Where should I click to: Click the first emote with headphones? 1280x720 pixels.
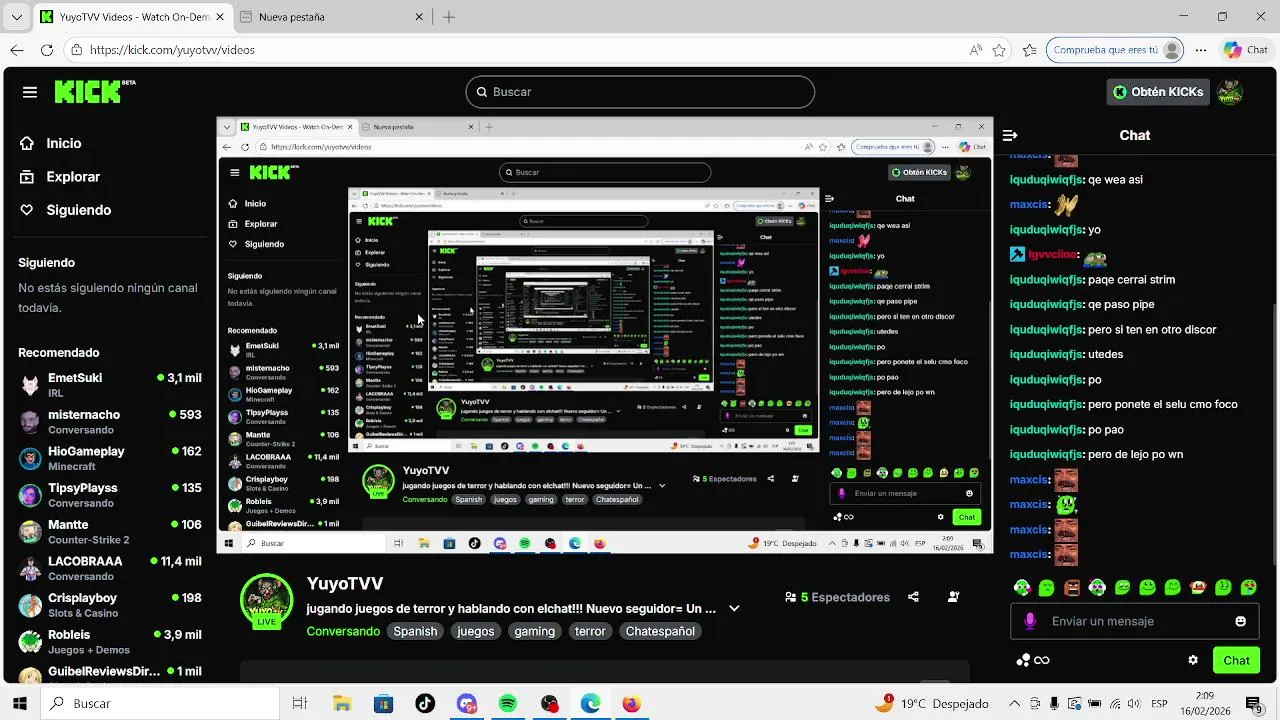(x=1022, y=587)
